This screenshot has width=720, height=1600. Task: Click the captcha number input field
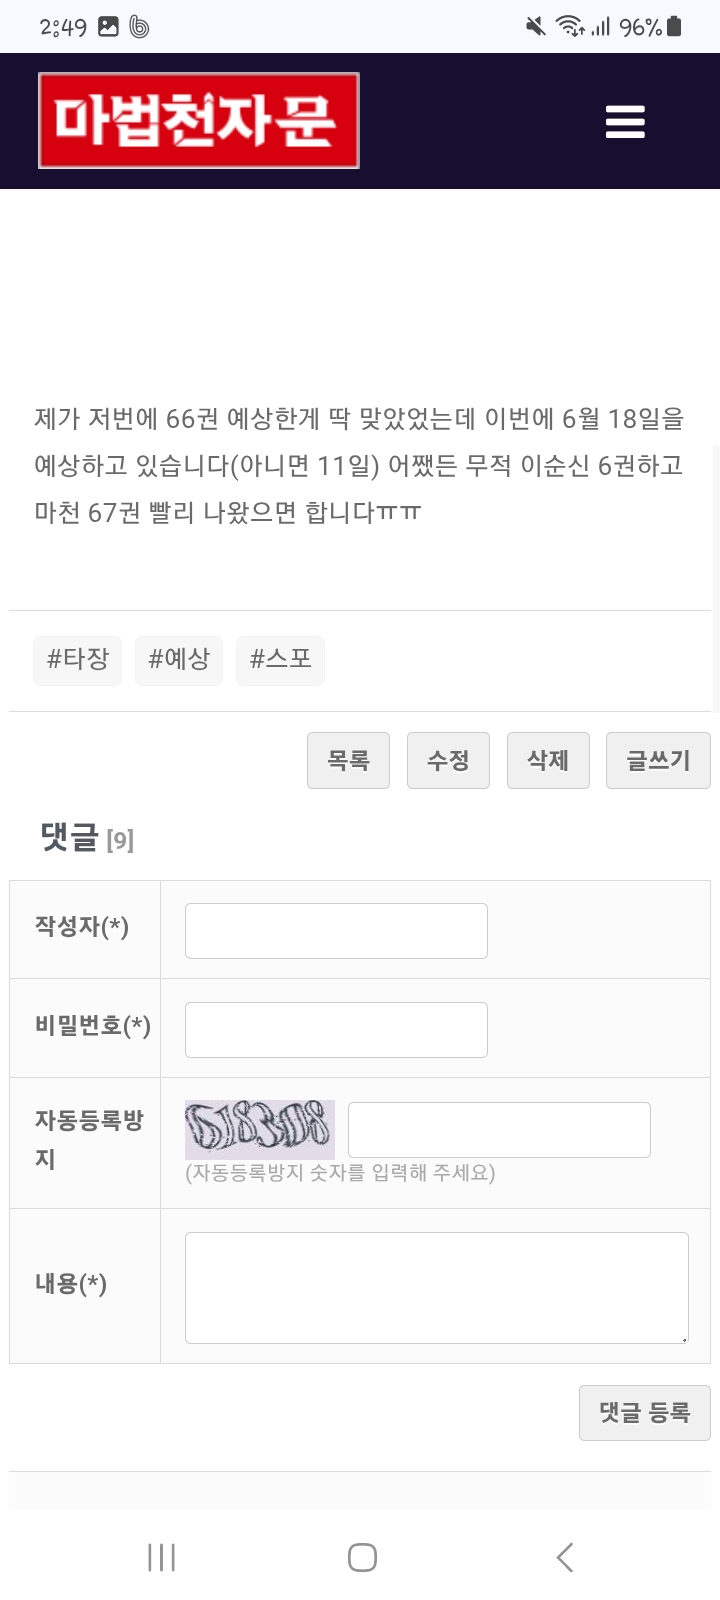pyautogui.click(x=499, y=1130)
